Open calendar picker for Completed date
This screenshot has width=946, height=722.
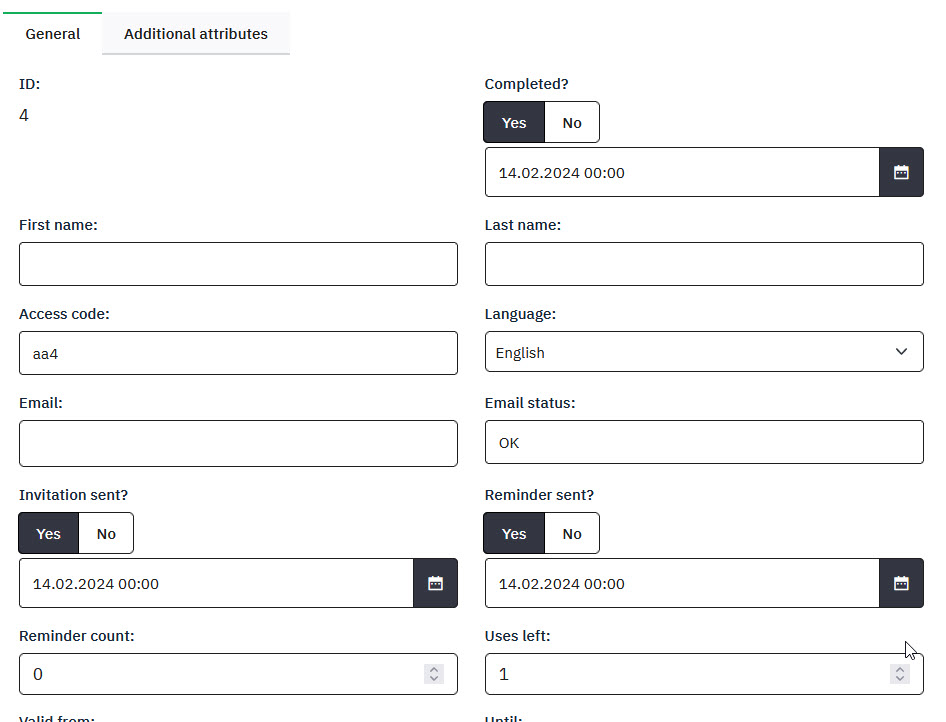pyautogui.click(x=901, y=172)
